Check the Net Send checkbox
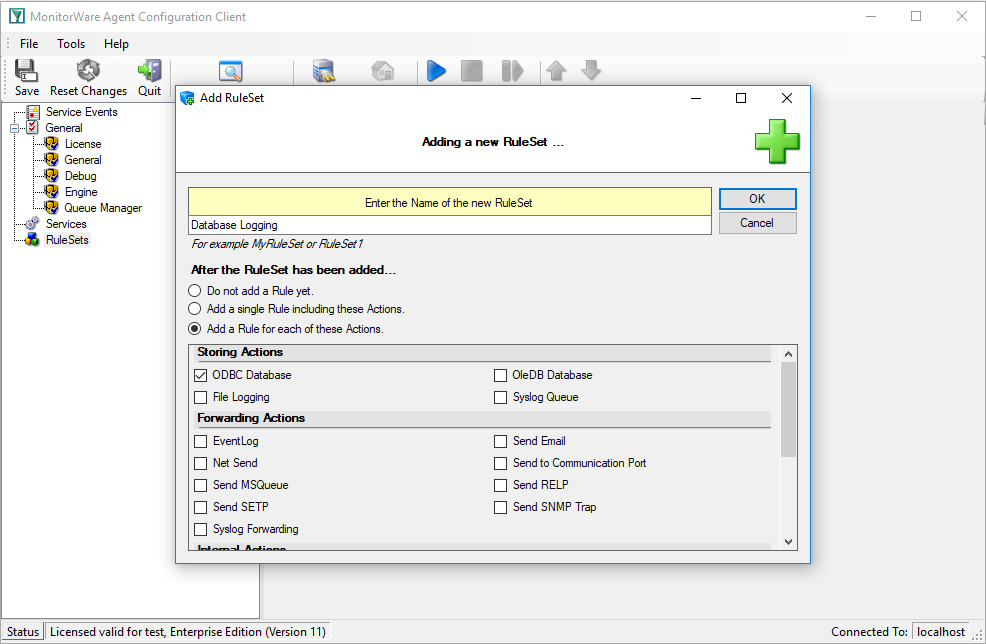Image resolution: width=986 pixels, height=644 pixels. [x=201, y=463]
